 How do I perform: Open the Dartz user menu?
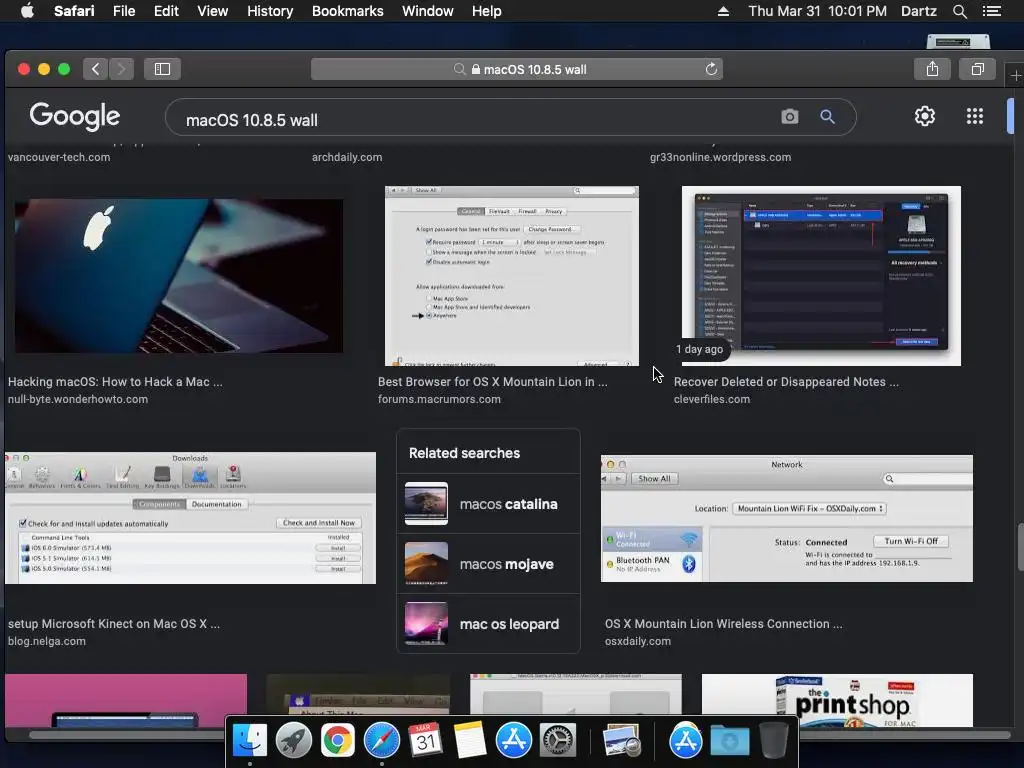[x=918, y=11]
